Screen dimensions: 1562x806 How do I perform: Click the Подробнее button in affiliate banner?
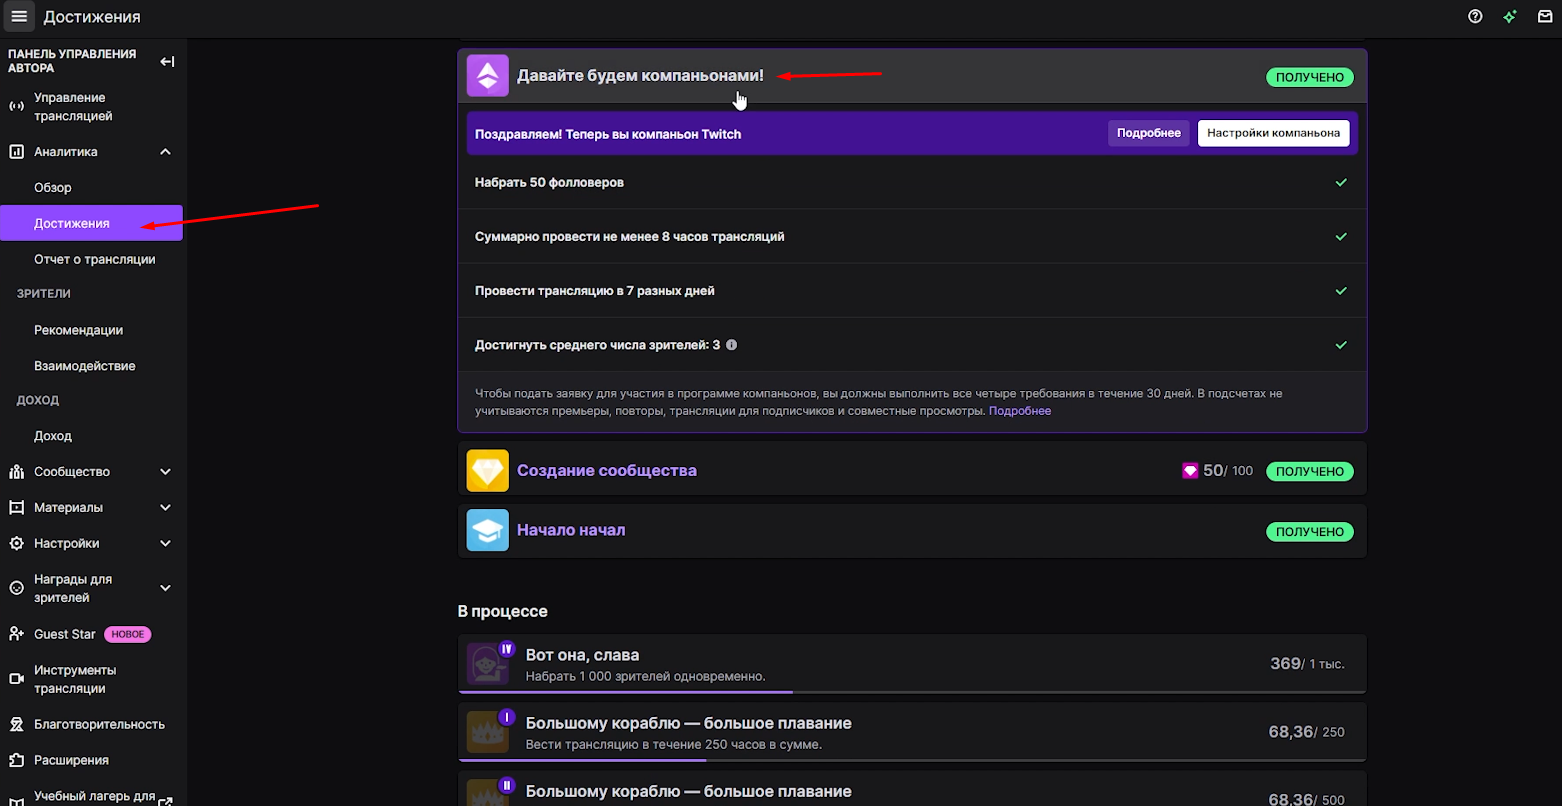[1149, 133]
